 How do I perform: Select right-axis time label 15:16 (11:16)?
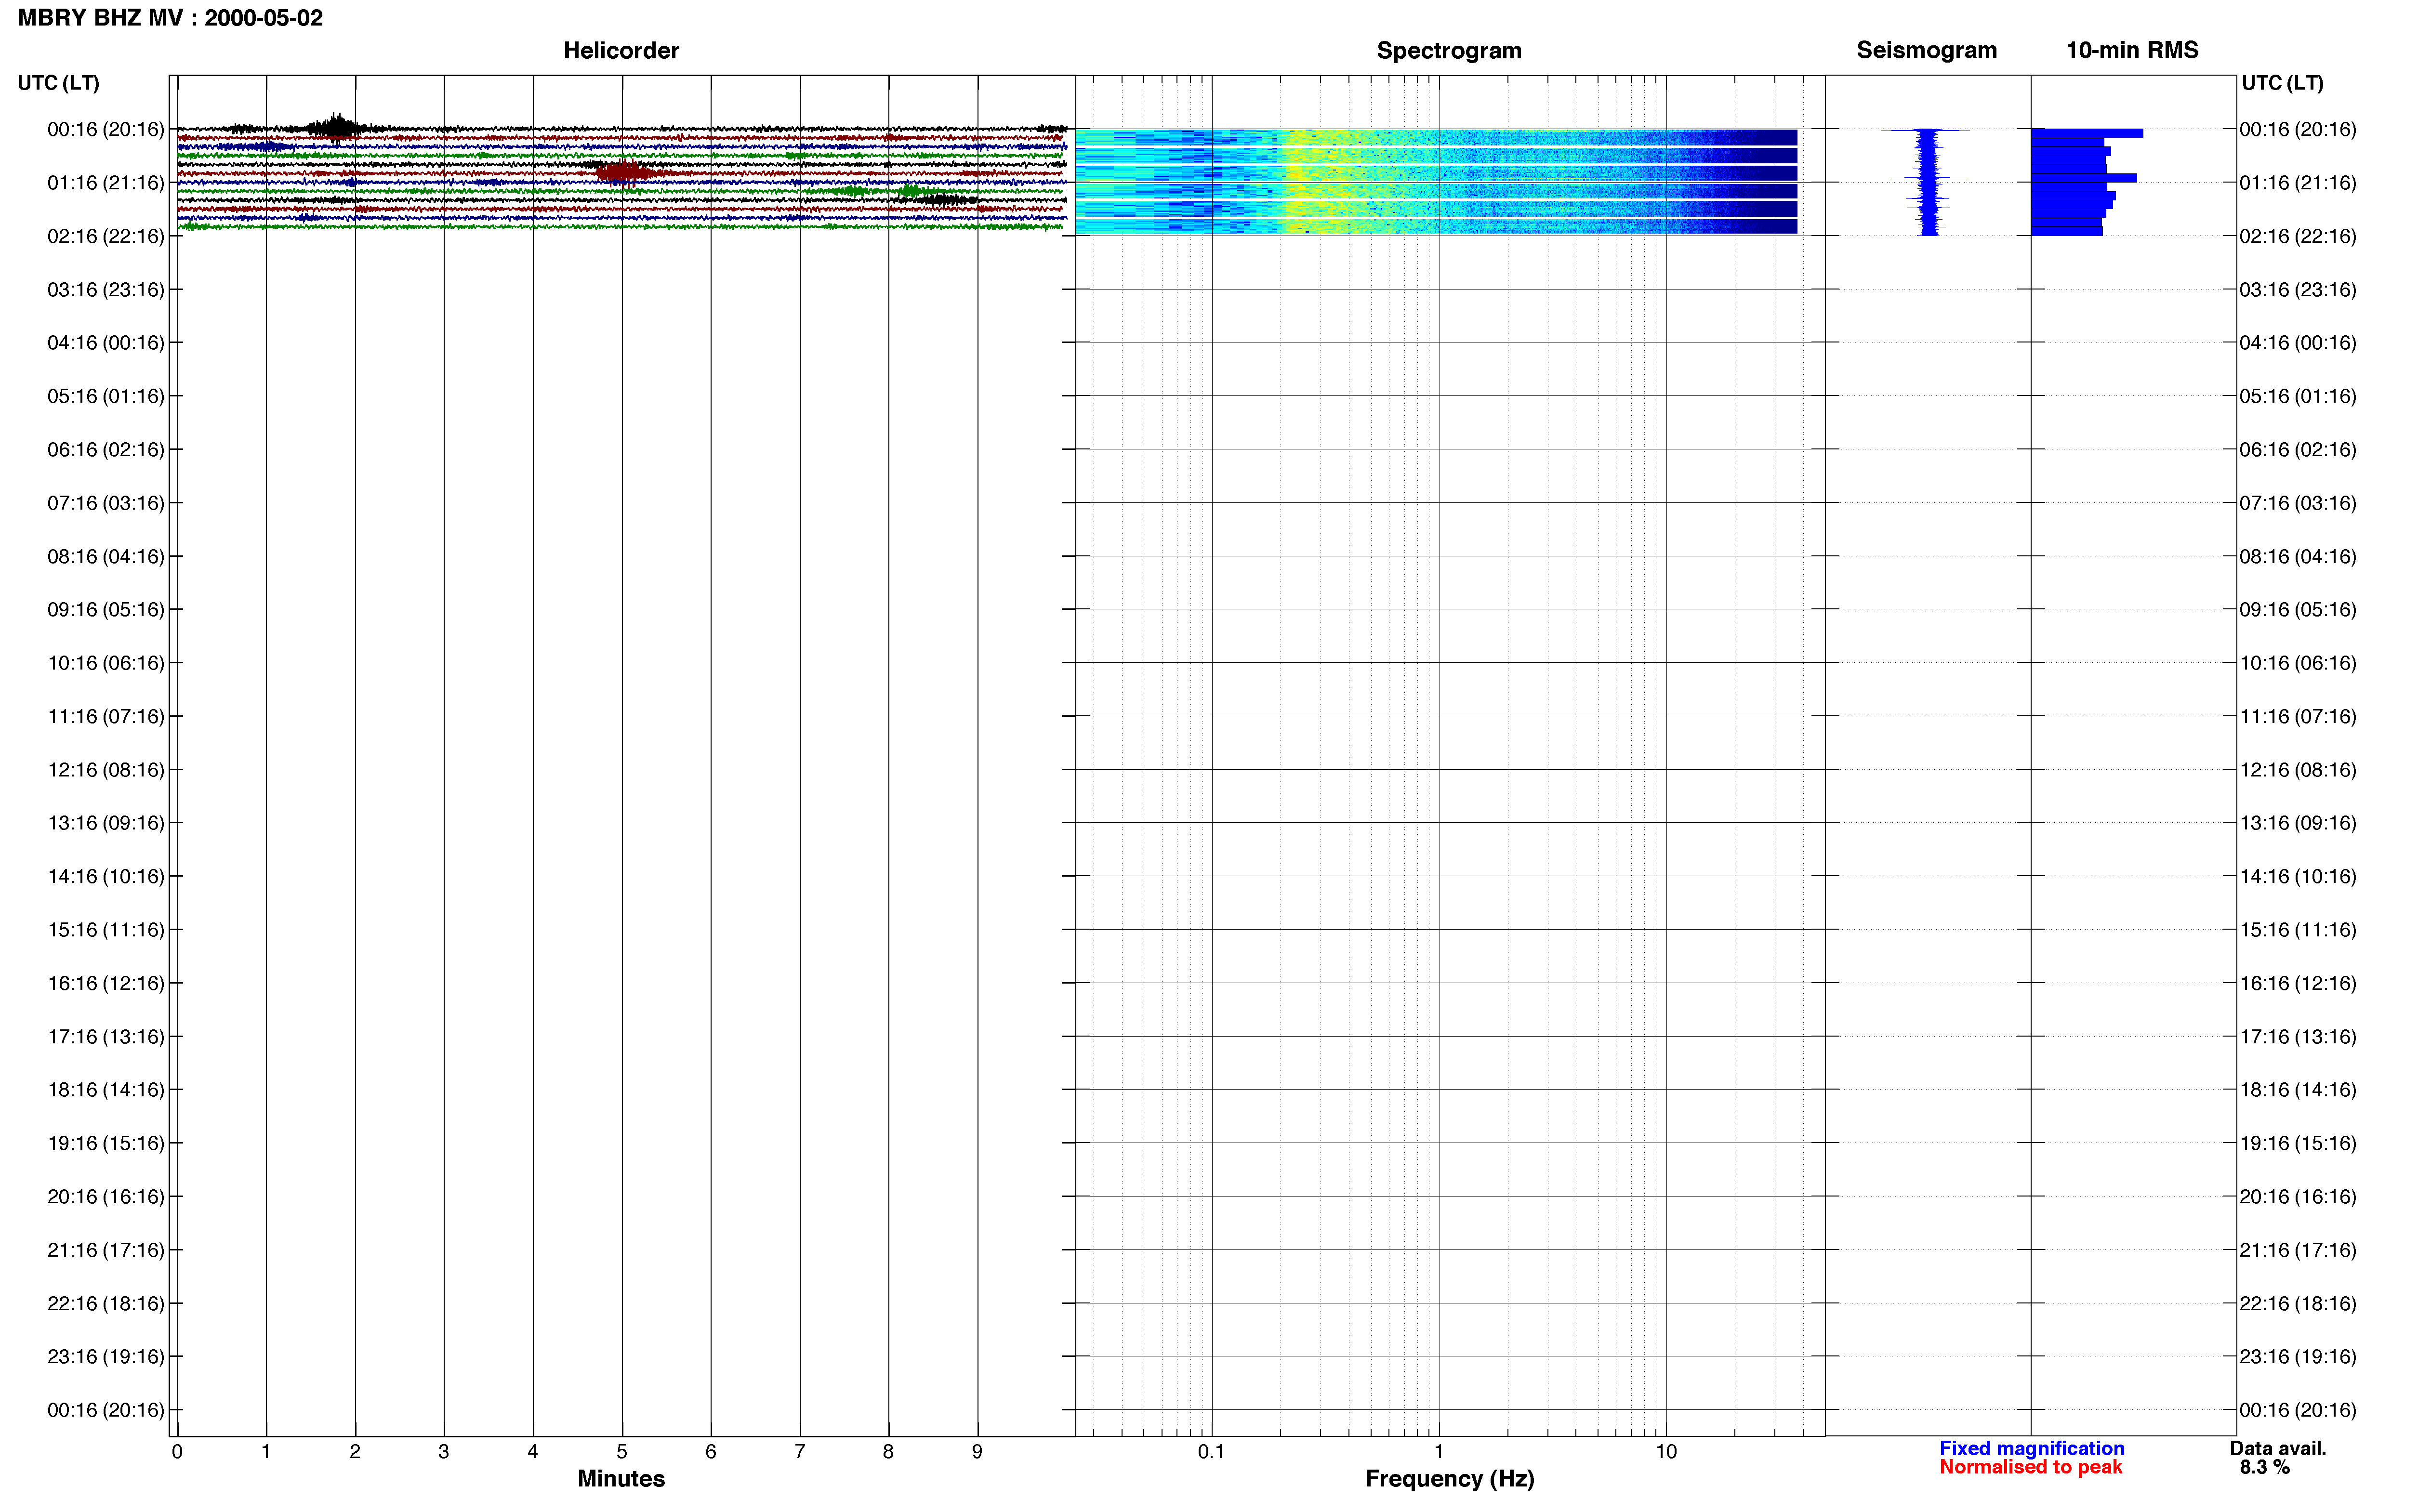click(2298, 930)
